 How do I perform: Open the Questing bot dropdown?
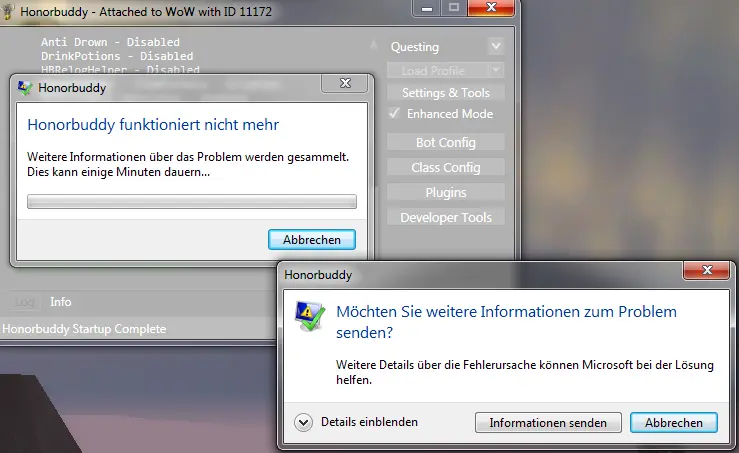tap(495, 47)
